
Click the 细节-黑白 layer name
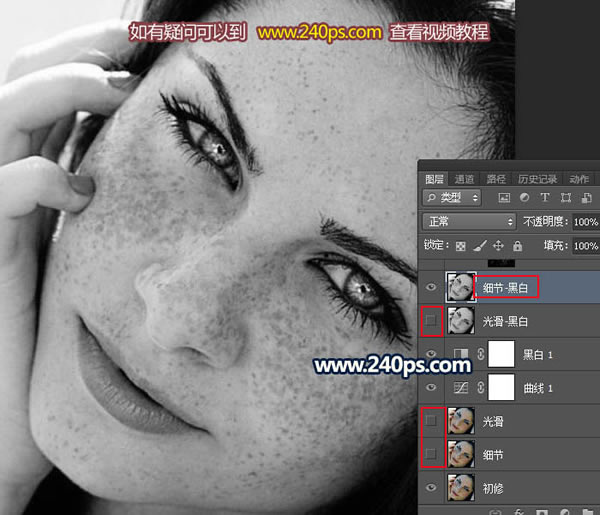coord(505,288)
